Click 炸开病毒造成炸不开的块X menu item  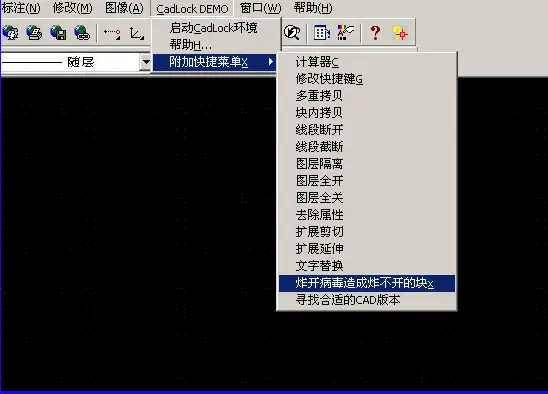coord(367,283)
